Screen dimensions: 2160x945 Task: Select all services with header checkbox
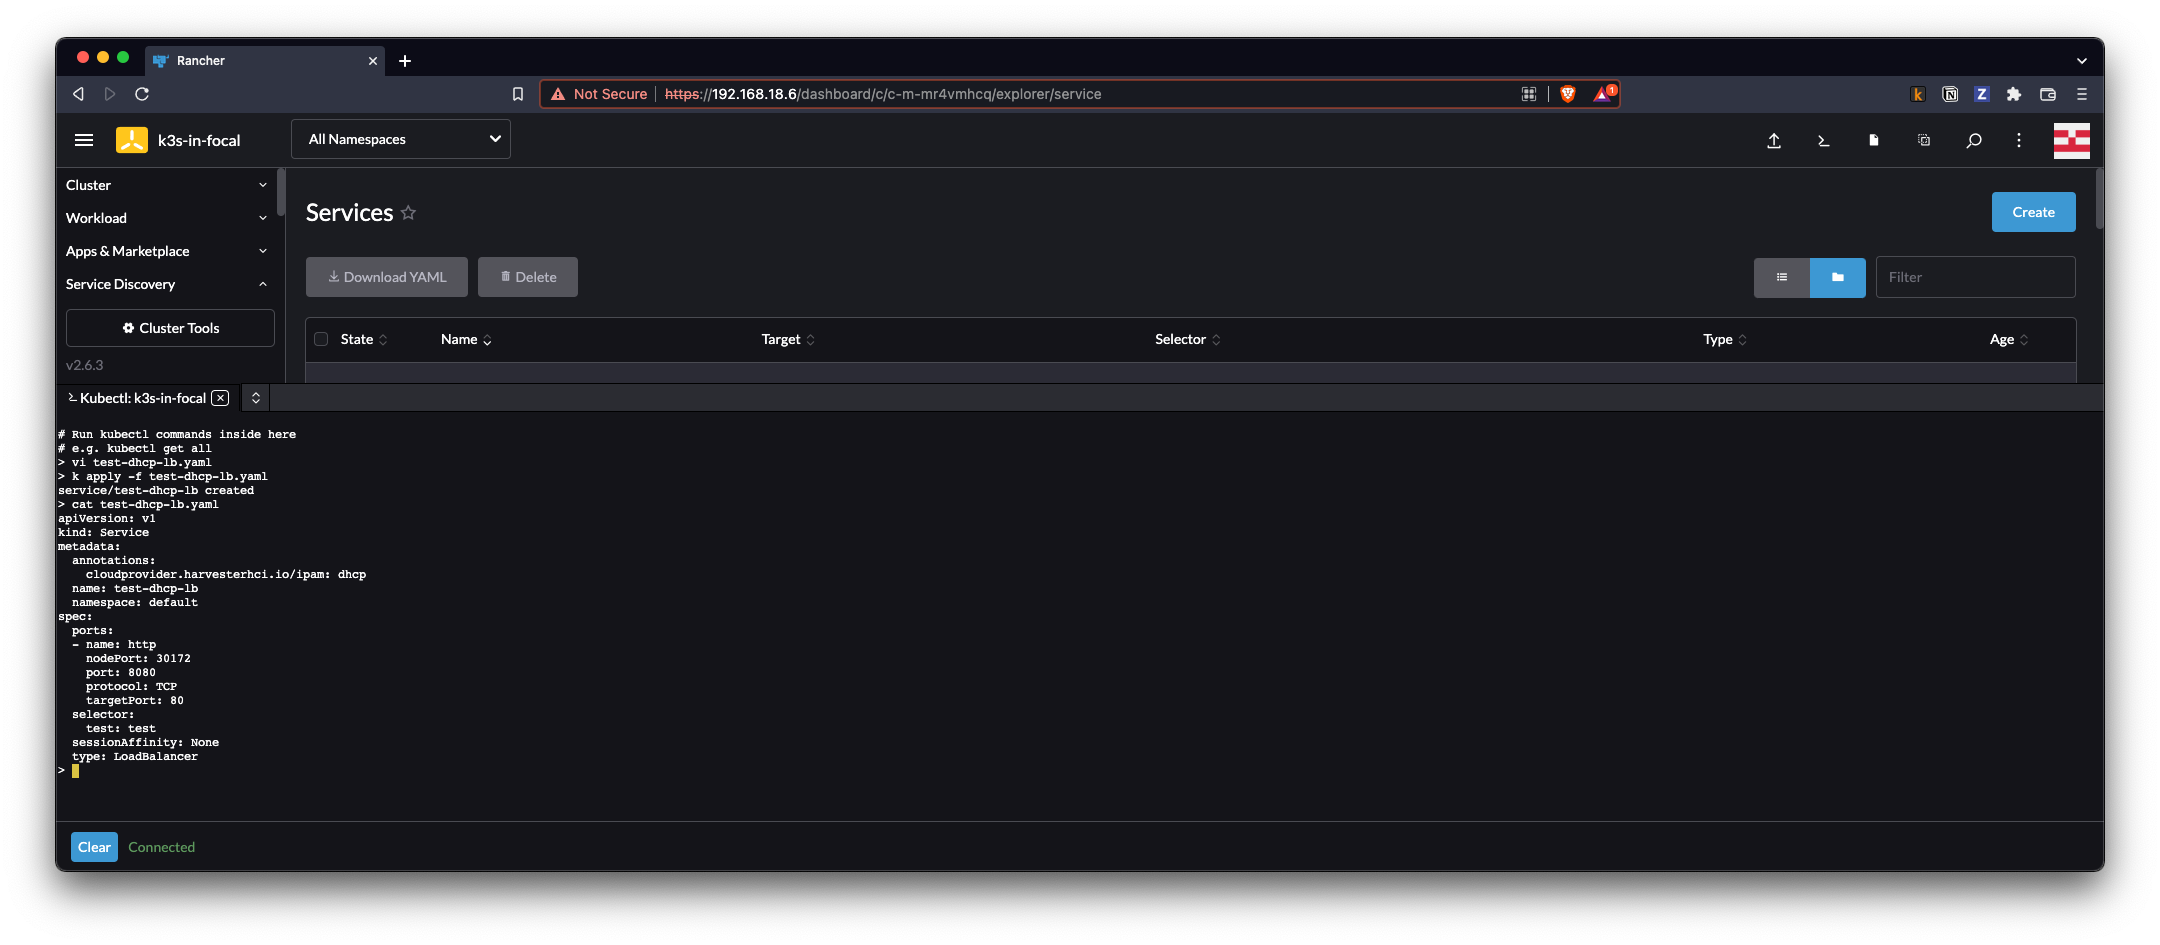point(321,339)
